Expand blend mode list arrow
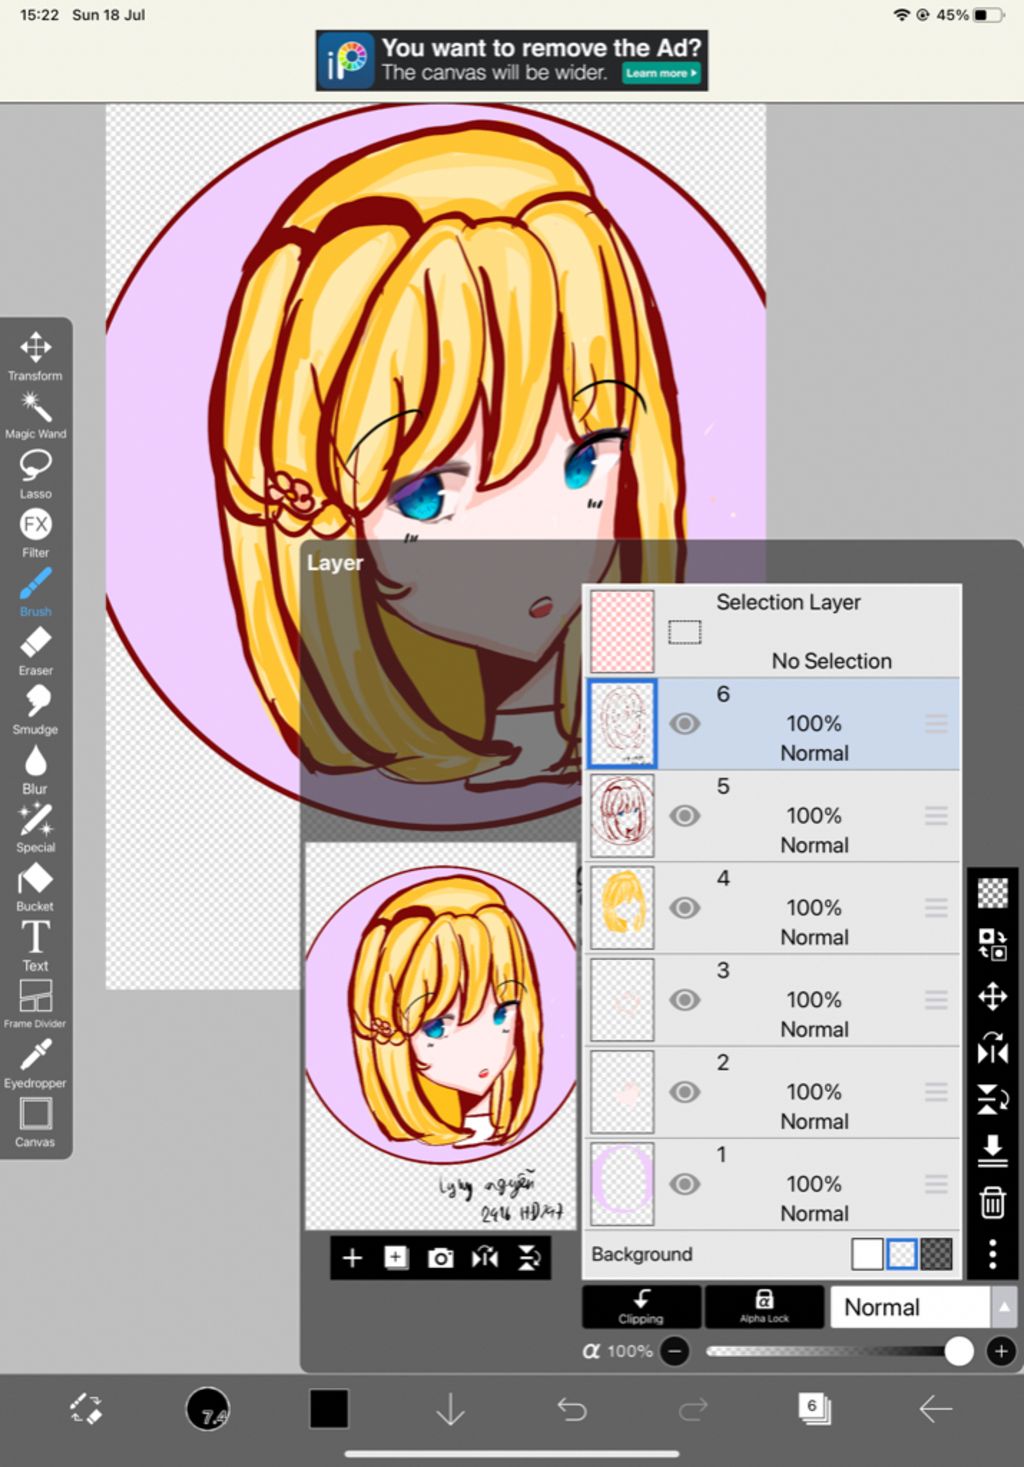Viewport: 1024px width, 1467px height. tap(1003, 1307)
